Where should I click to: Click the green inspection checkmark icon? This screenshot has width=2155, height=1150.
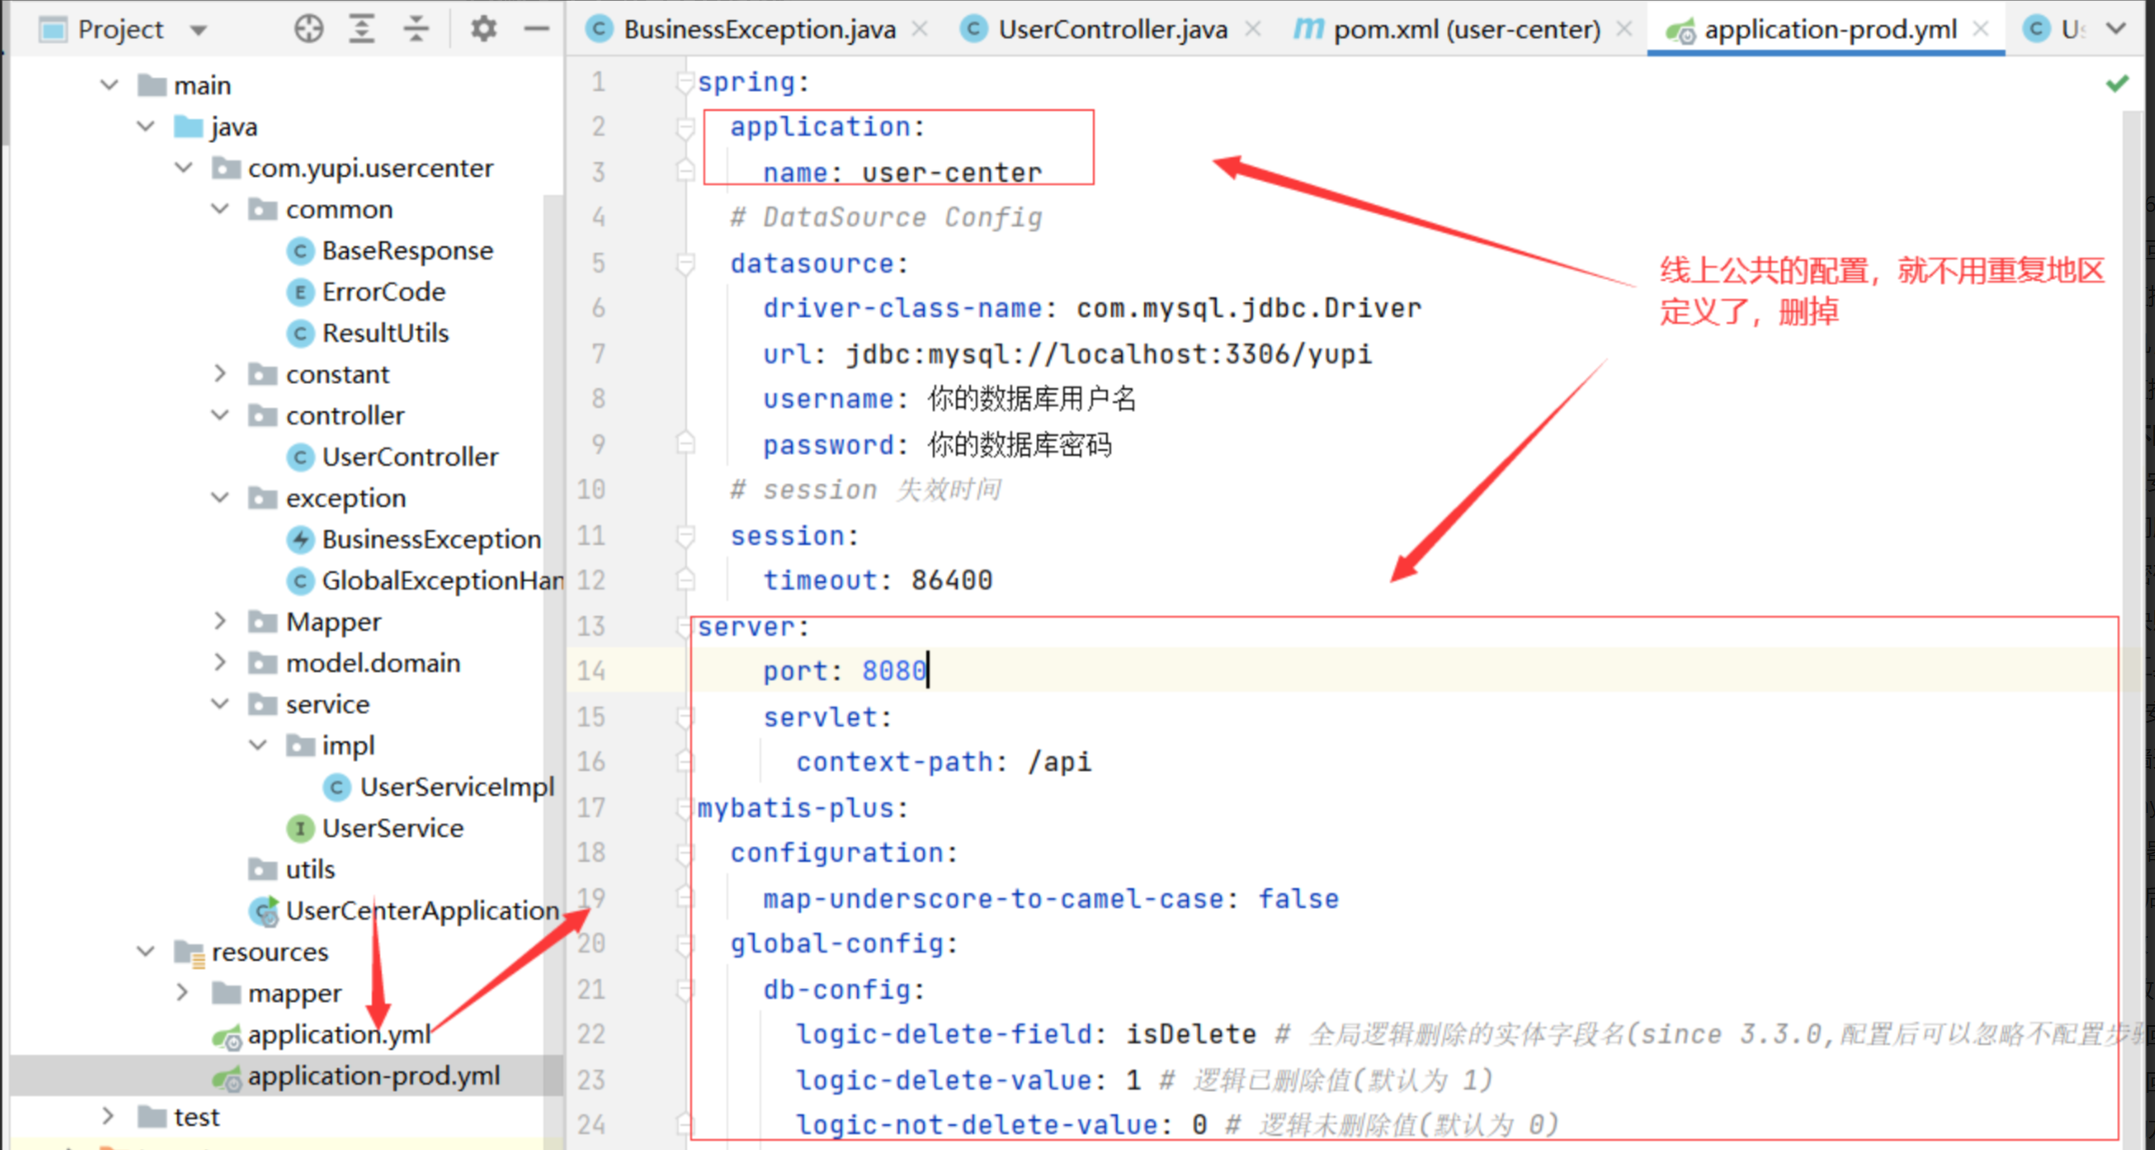pyautogui.click(x=2117, y=84)
